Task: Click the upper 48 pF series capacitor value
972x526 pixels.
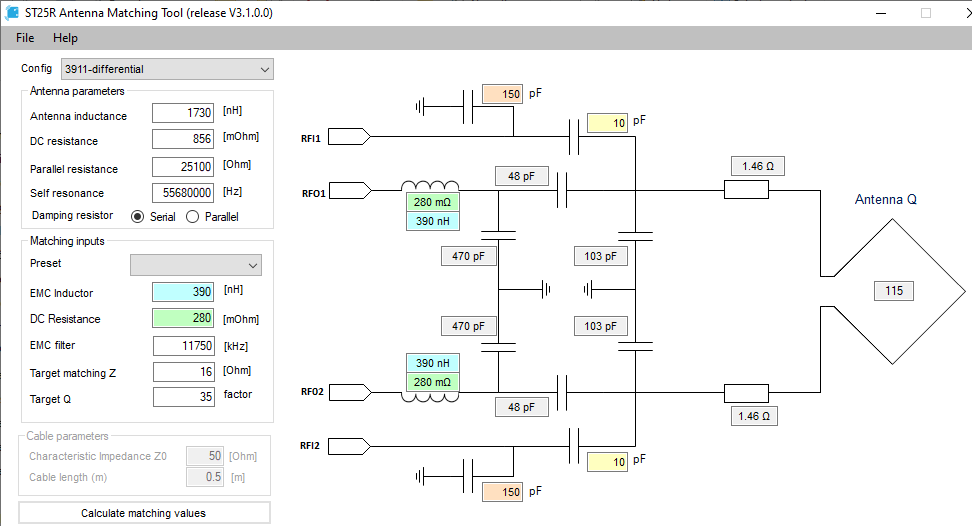Action: point(521,176)
